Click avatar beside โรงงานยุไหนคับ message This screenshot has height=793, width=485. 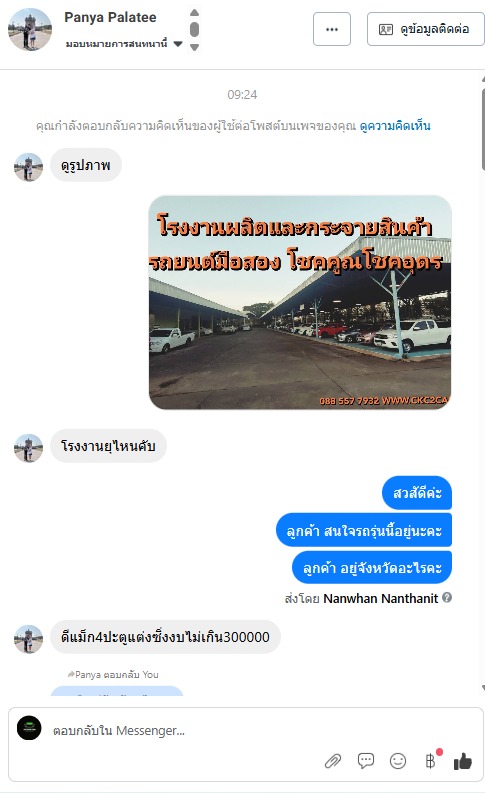point(28,448)
